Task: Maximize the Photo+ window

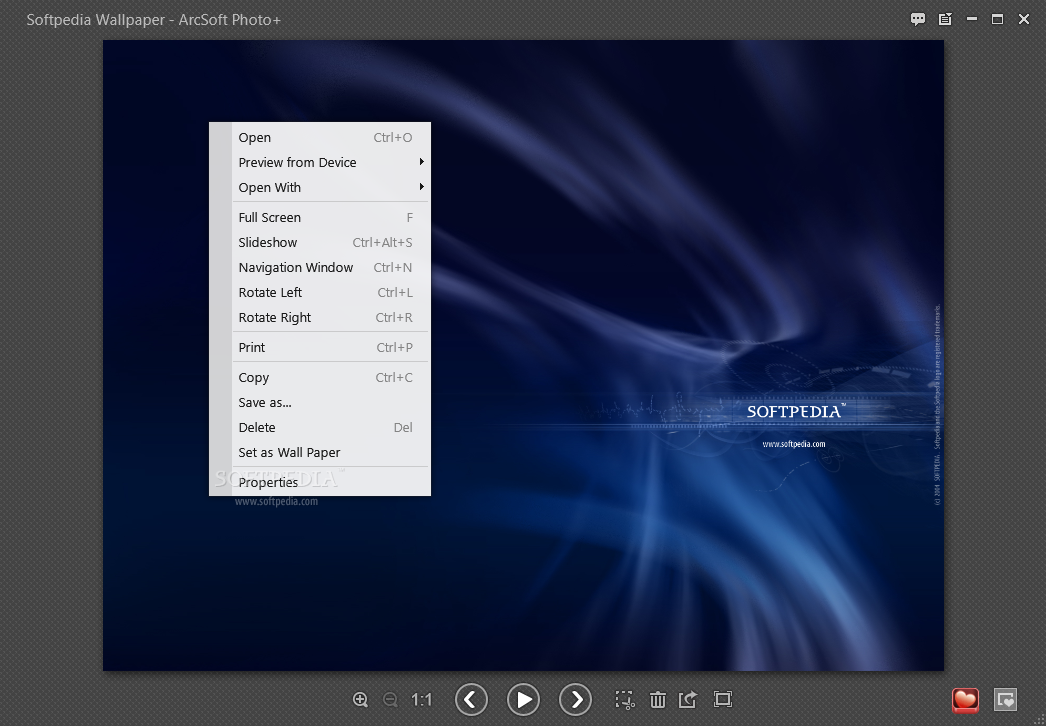Action: (x=997, y=19)
